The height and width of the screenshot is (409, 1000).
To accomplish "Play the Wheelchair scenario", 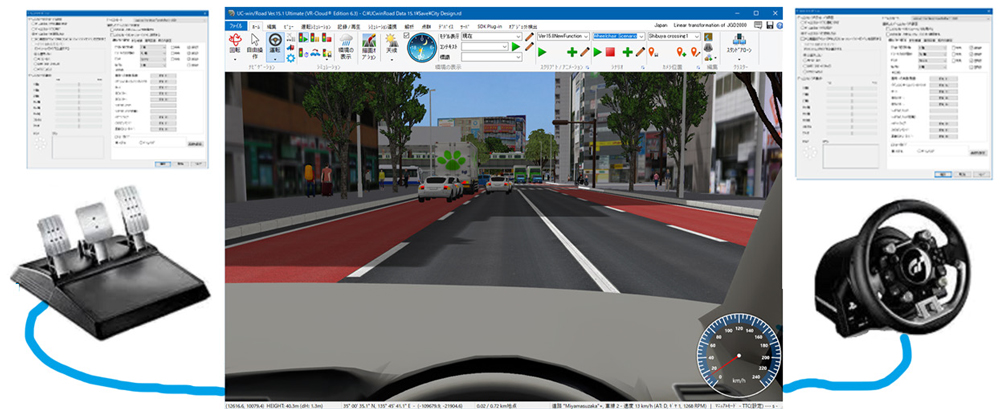I will 598,52.
